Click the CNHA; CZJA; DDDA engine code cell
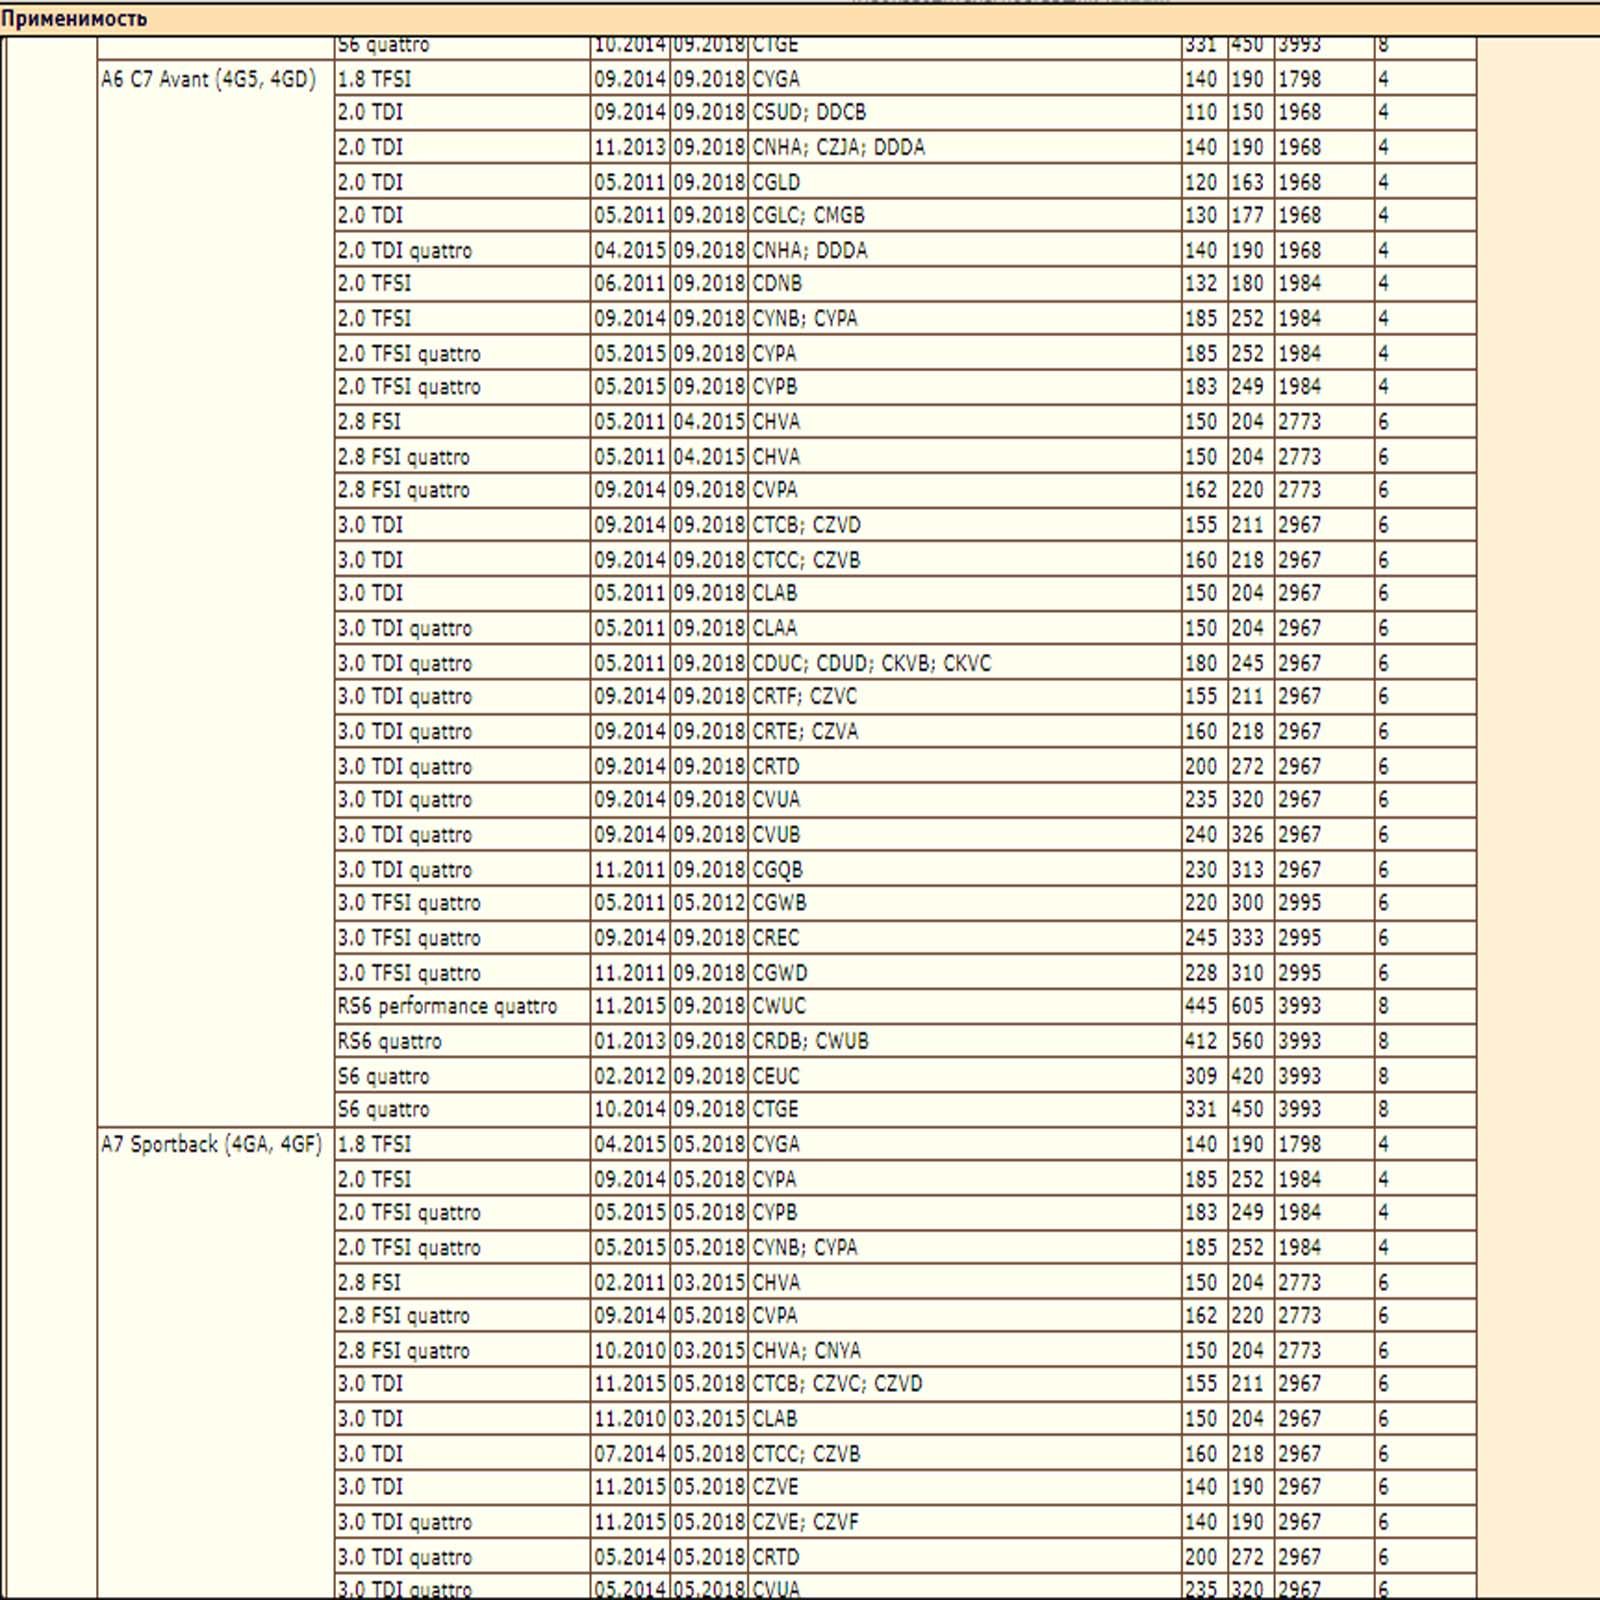This screenshot has height=1600, width=1600. (x=838, y=147)
